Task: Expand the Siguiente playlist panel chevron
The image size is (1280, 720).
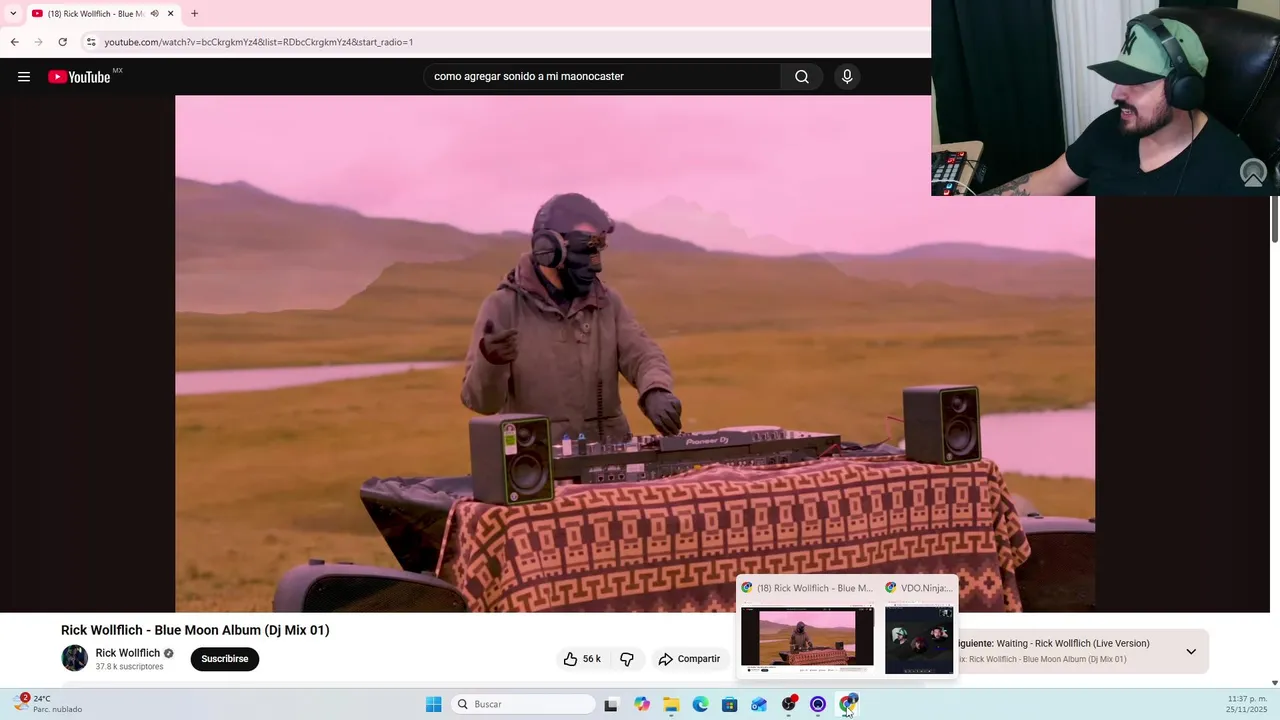Action: tap(1191, 651)
